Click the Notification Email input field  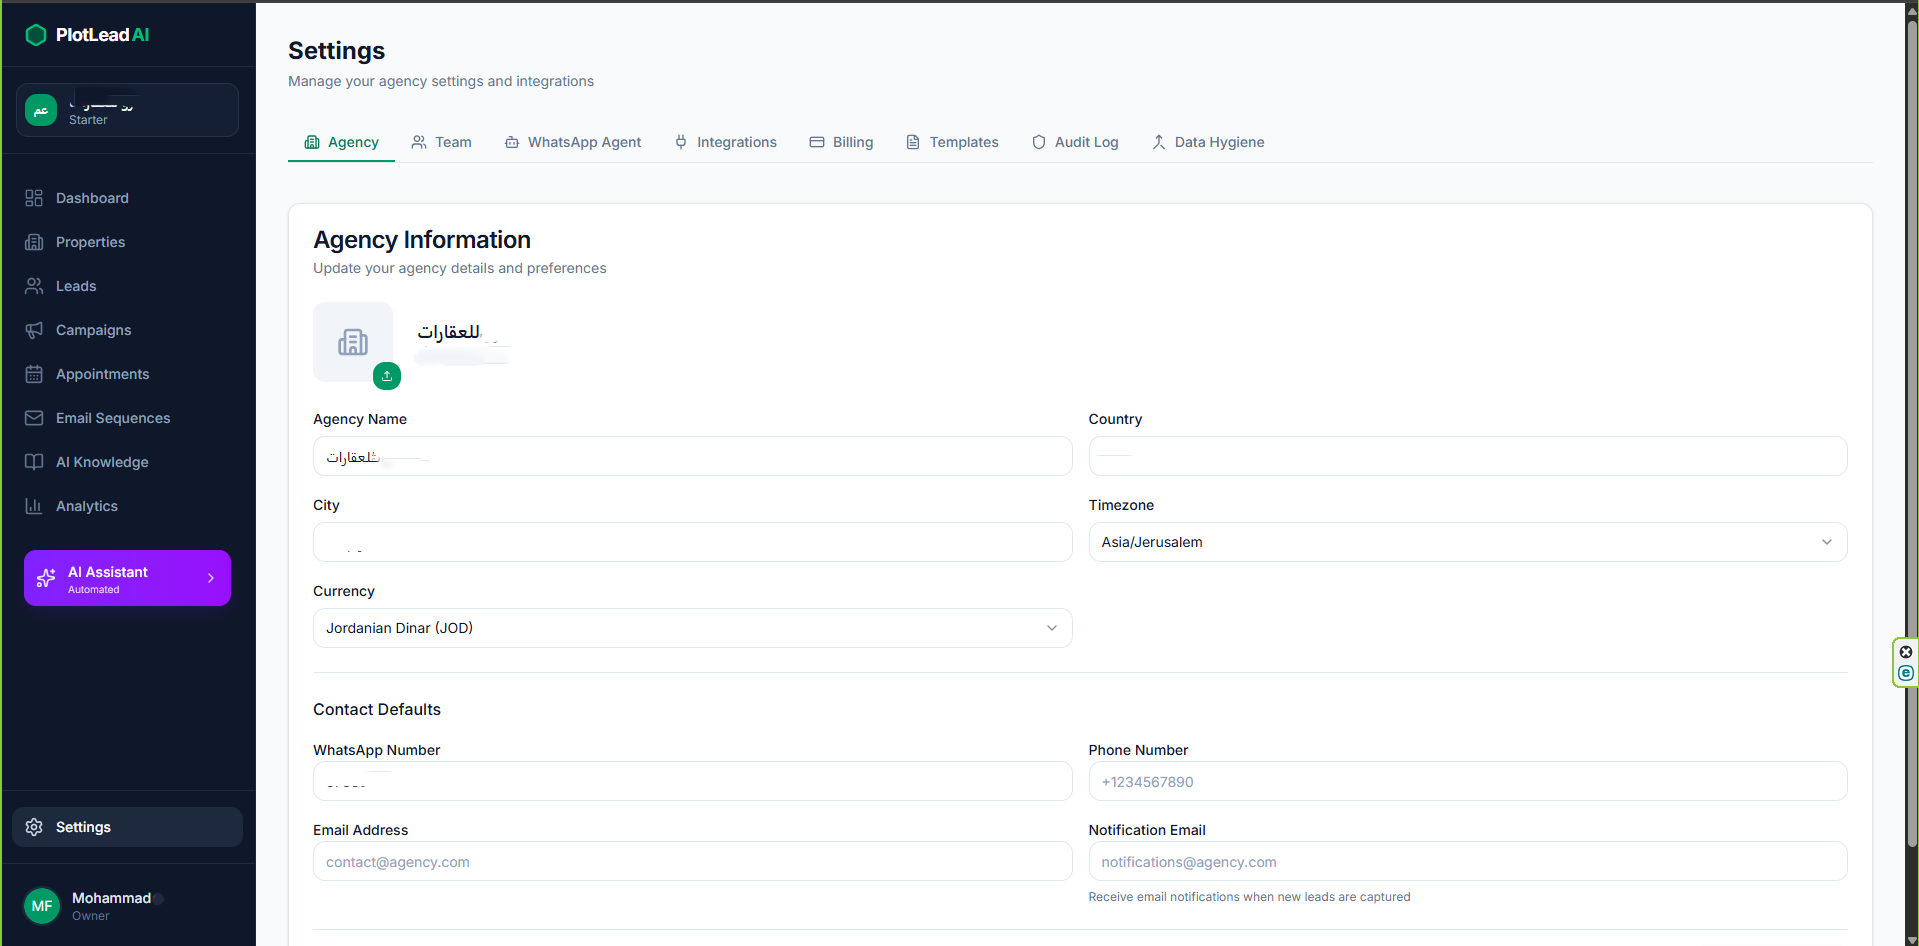(x=1467, y=861)
